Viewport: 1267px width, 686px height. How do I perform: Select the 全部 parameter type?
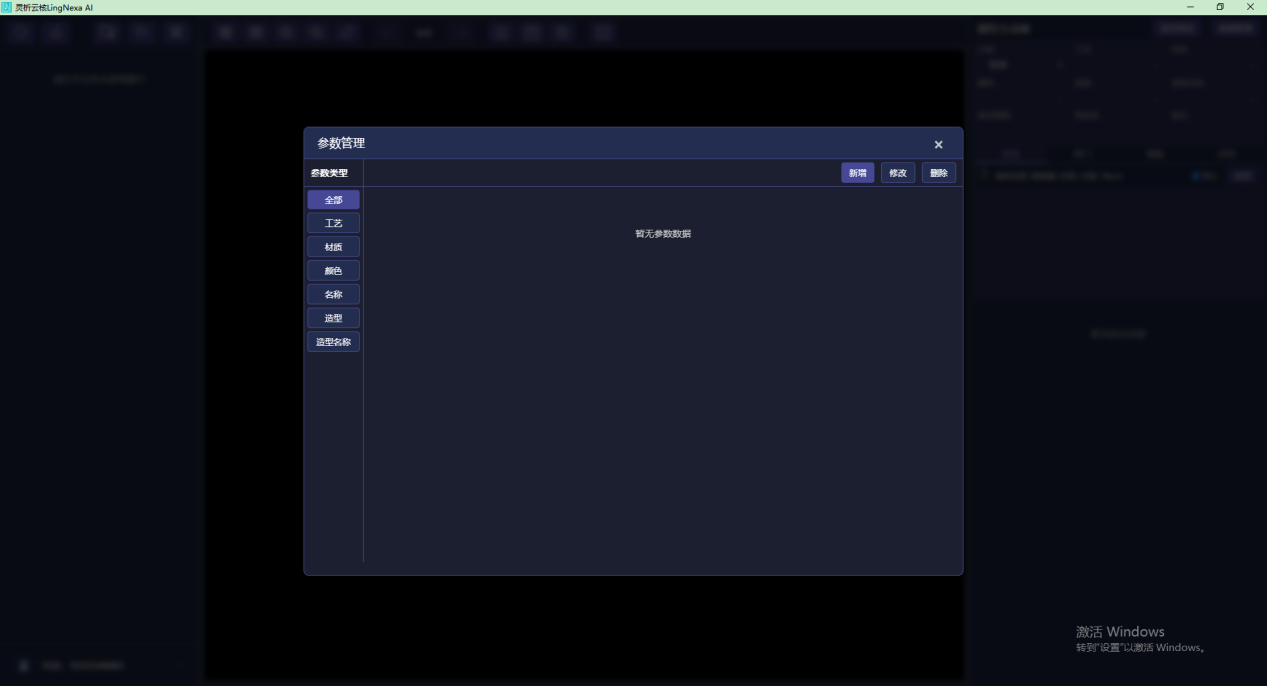pyautogui.click(x=333, y=200)
